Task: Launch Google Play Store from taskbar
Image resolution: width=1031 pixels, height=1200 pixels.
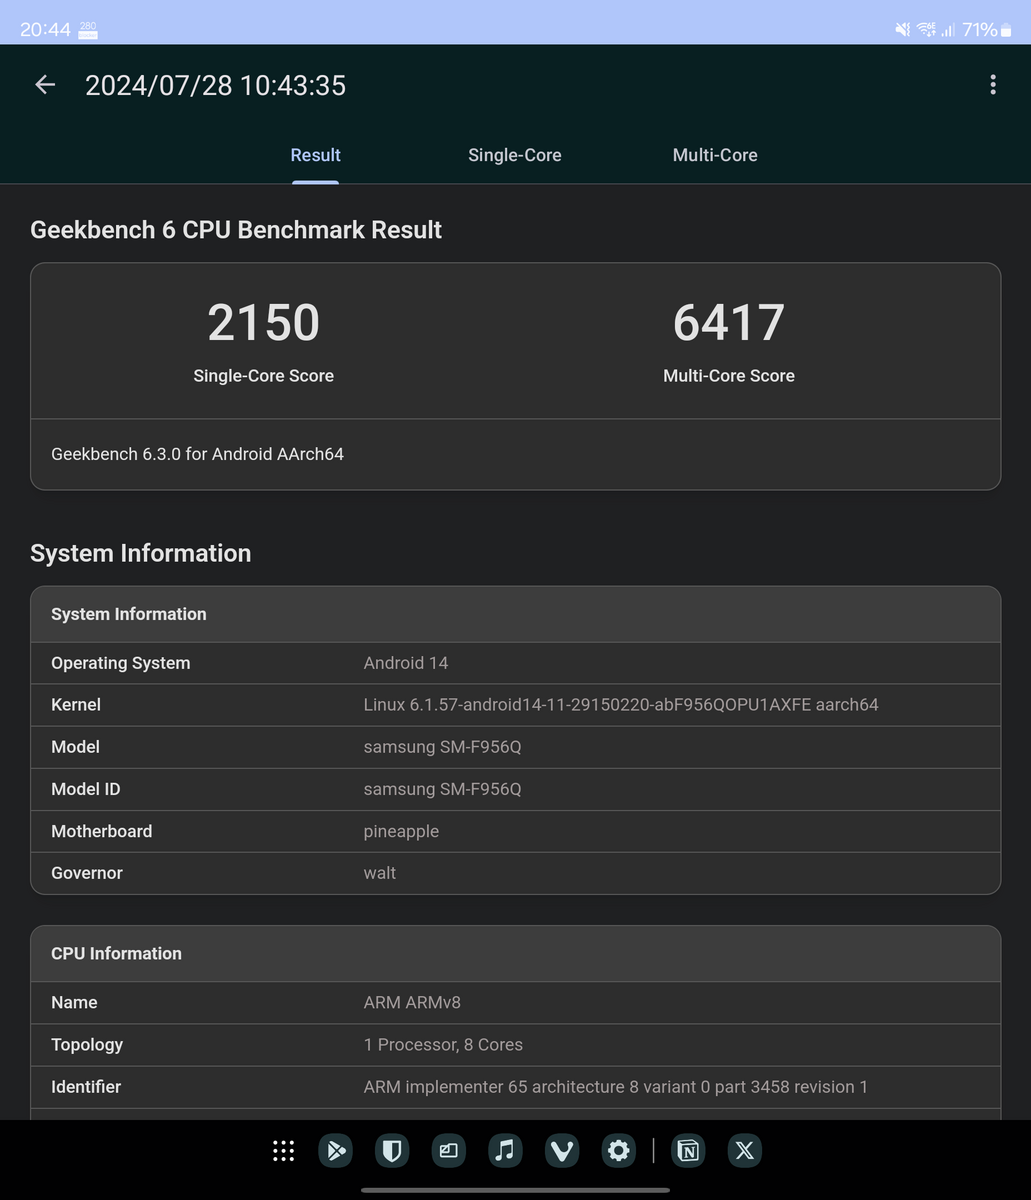Action: (x=336, y=1151)
